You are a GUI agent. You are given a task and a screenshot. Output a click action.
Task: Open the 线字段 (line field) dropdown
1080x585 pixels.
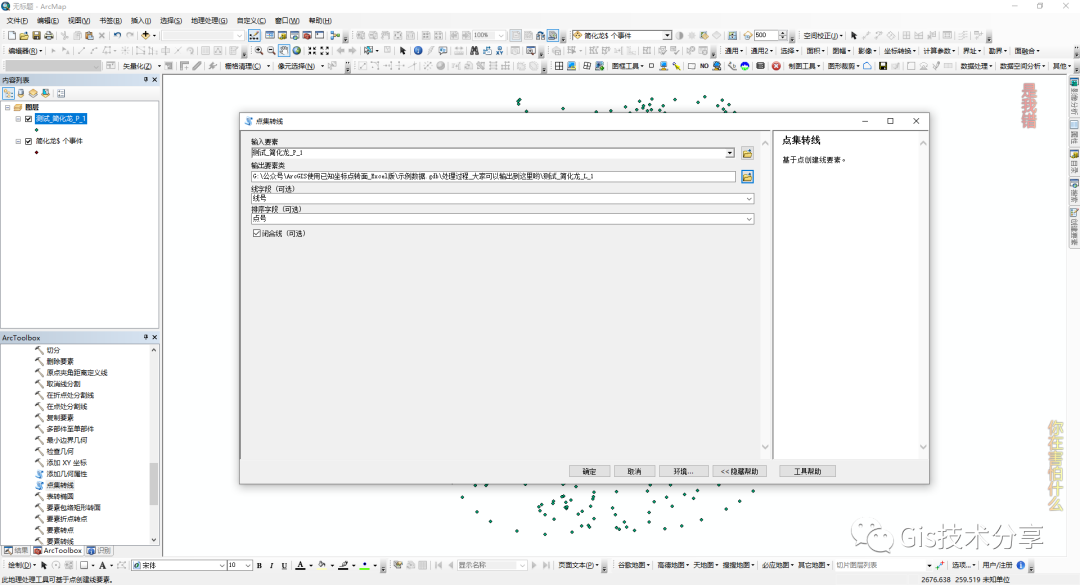749,198
